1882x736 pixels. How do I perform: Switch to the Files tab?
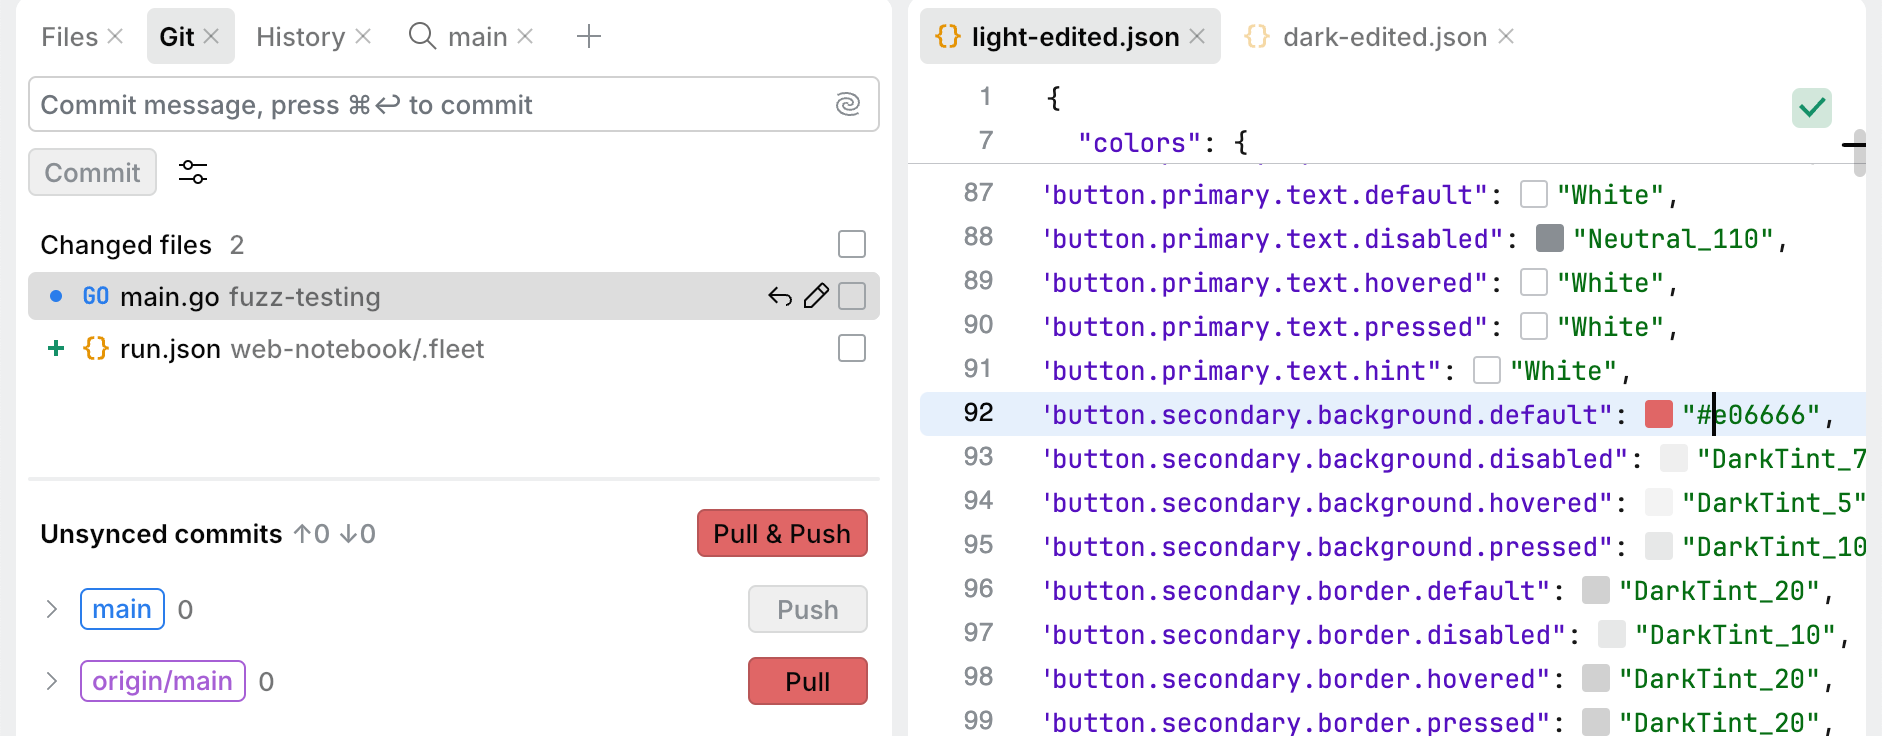point(69,37)
